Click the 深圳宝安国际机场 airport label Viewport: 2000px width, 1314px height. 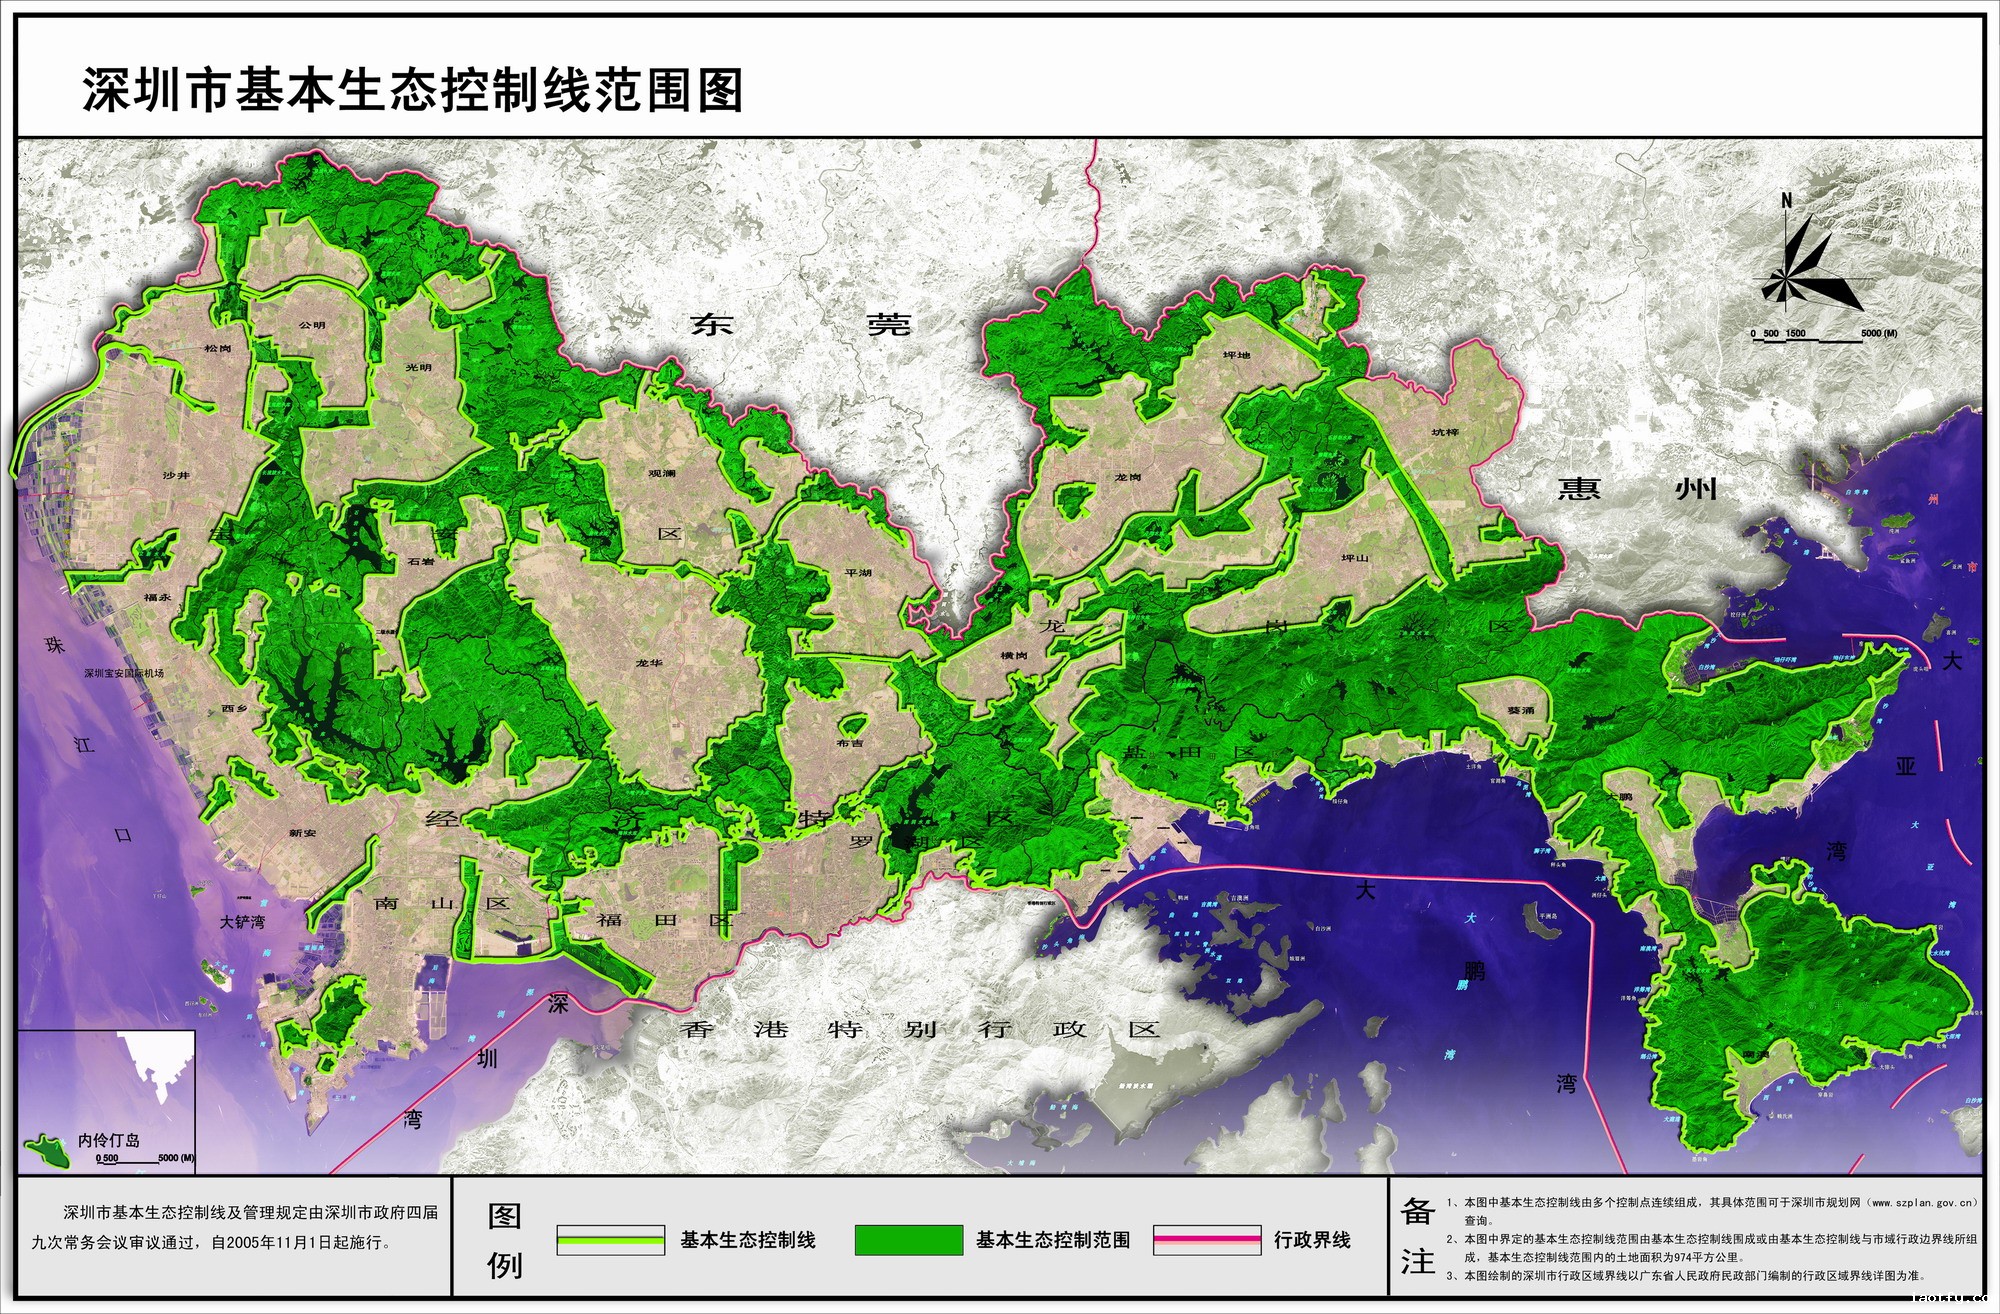124,673
